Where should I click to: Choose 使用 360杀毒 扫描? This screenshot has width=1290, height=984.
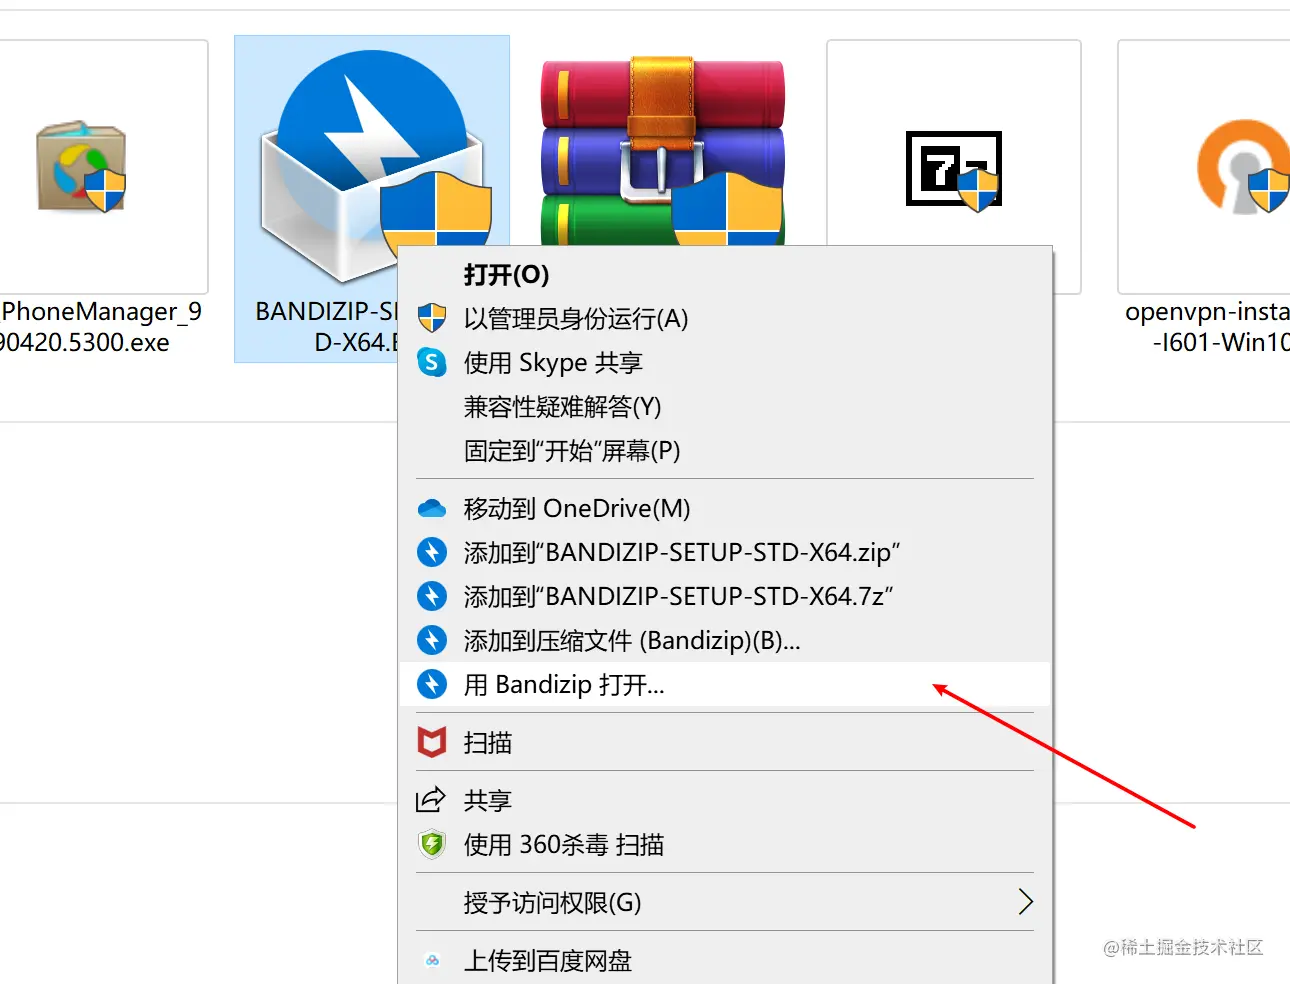click(x=725, y=845)
